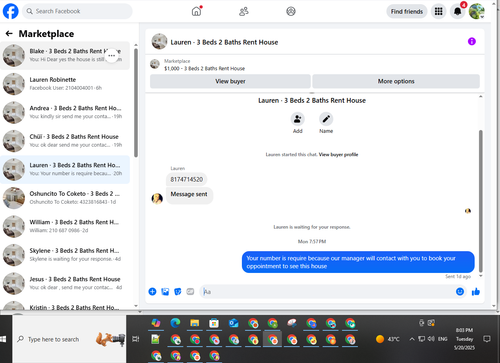Screen dimensions: 500x363
Task: Click the Add people icon
Action: [298, 119]
